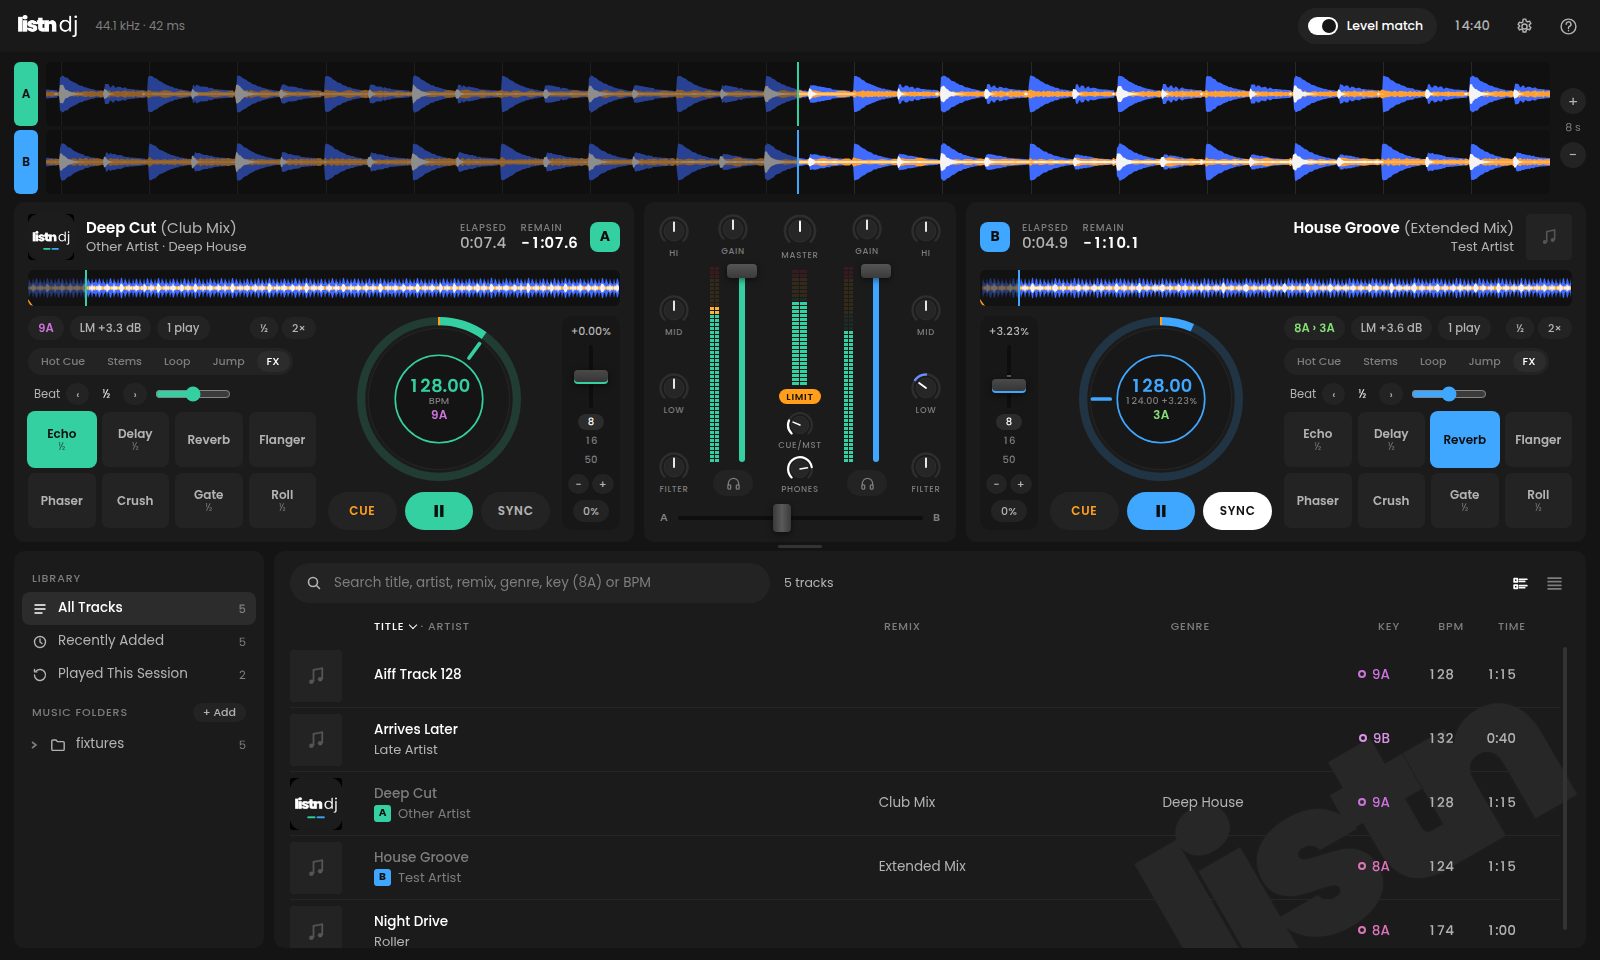Screen dimensions: 1600x960
Task: Open the Hot Cue tab on deck A
Action: (x=63, y=361)
